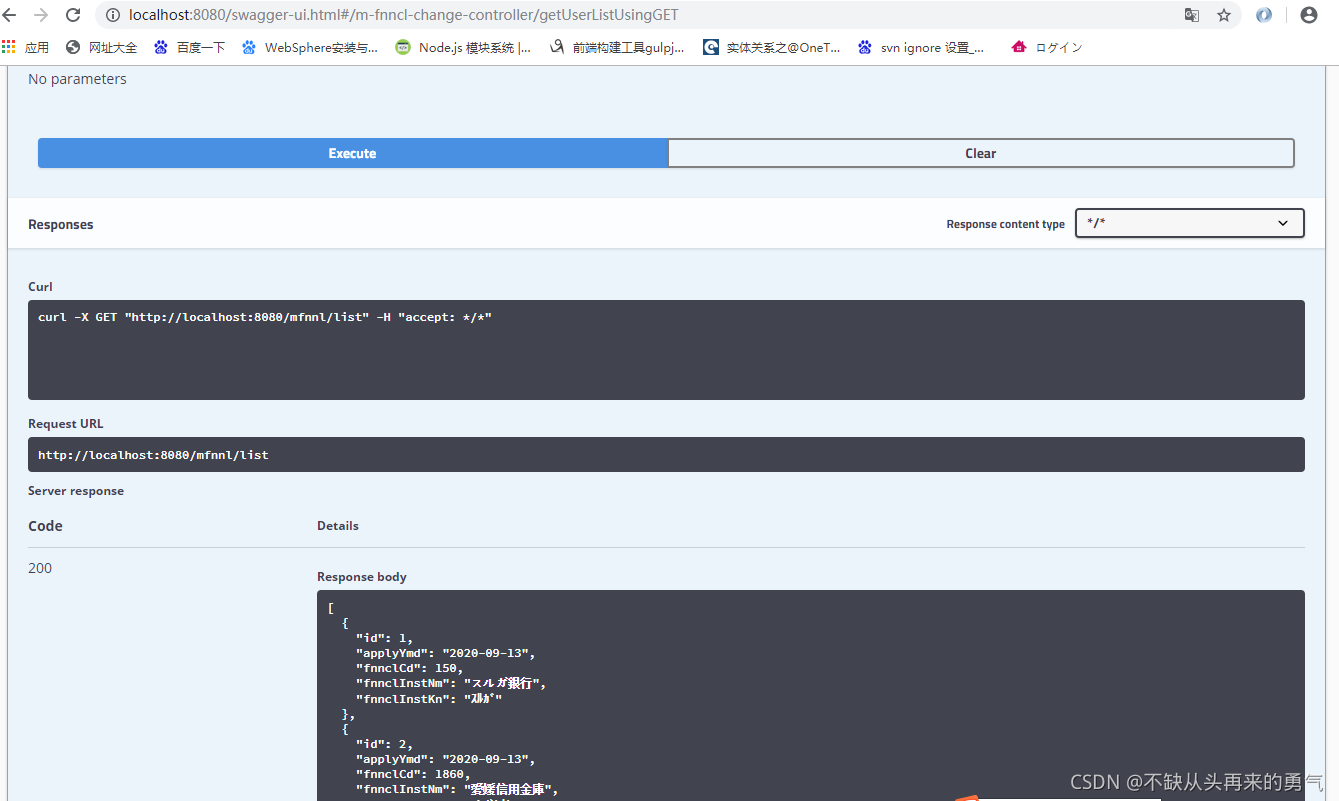Open the user profile avatar icon
The height and width of the screenshot is (801, 1339).
point(1308,15)
